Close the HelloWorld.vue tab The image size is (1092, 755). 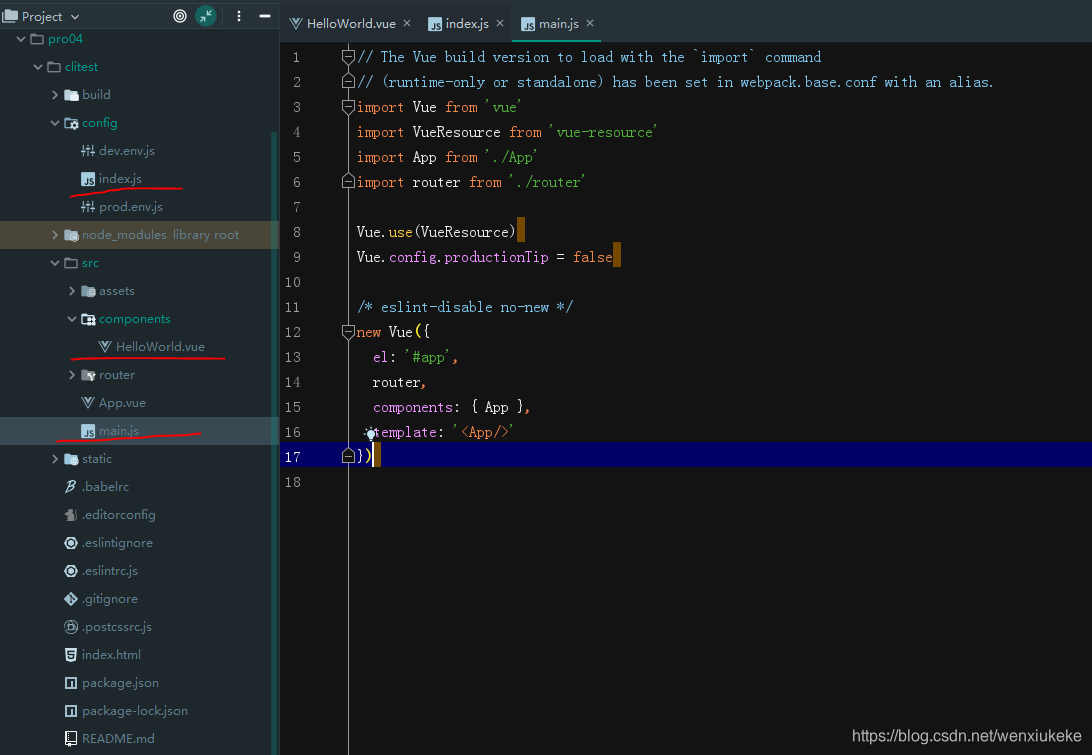(x=407, y=24)
